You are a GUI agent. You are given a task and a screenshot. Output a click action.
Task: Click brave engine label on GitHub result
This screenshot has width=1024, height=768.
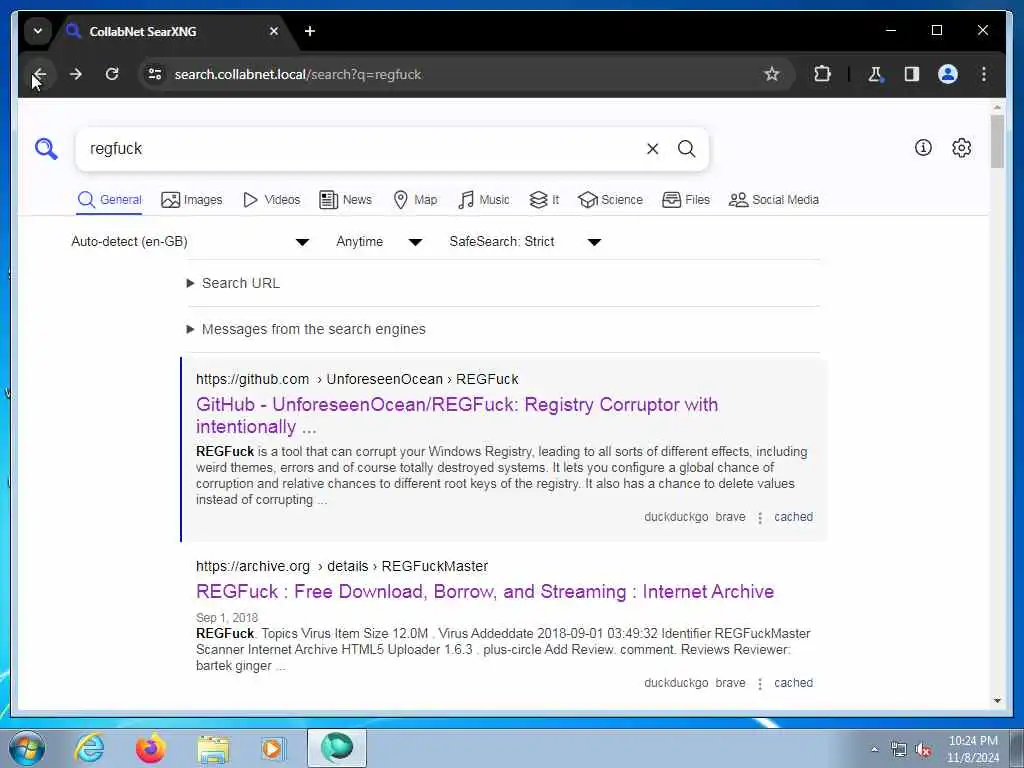(x=730, y=517)
